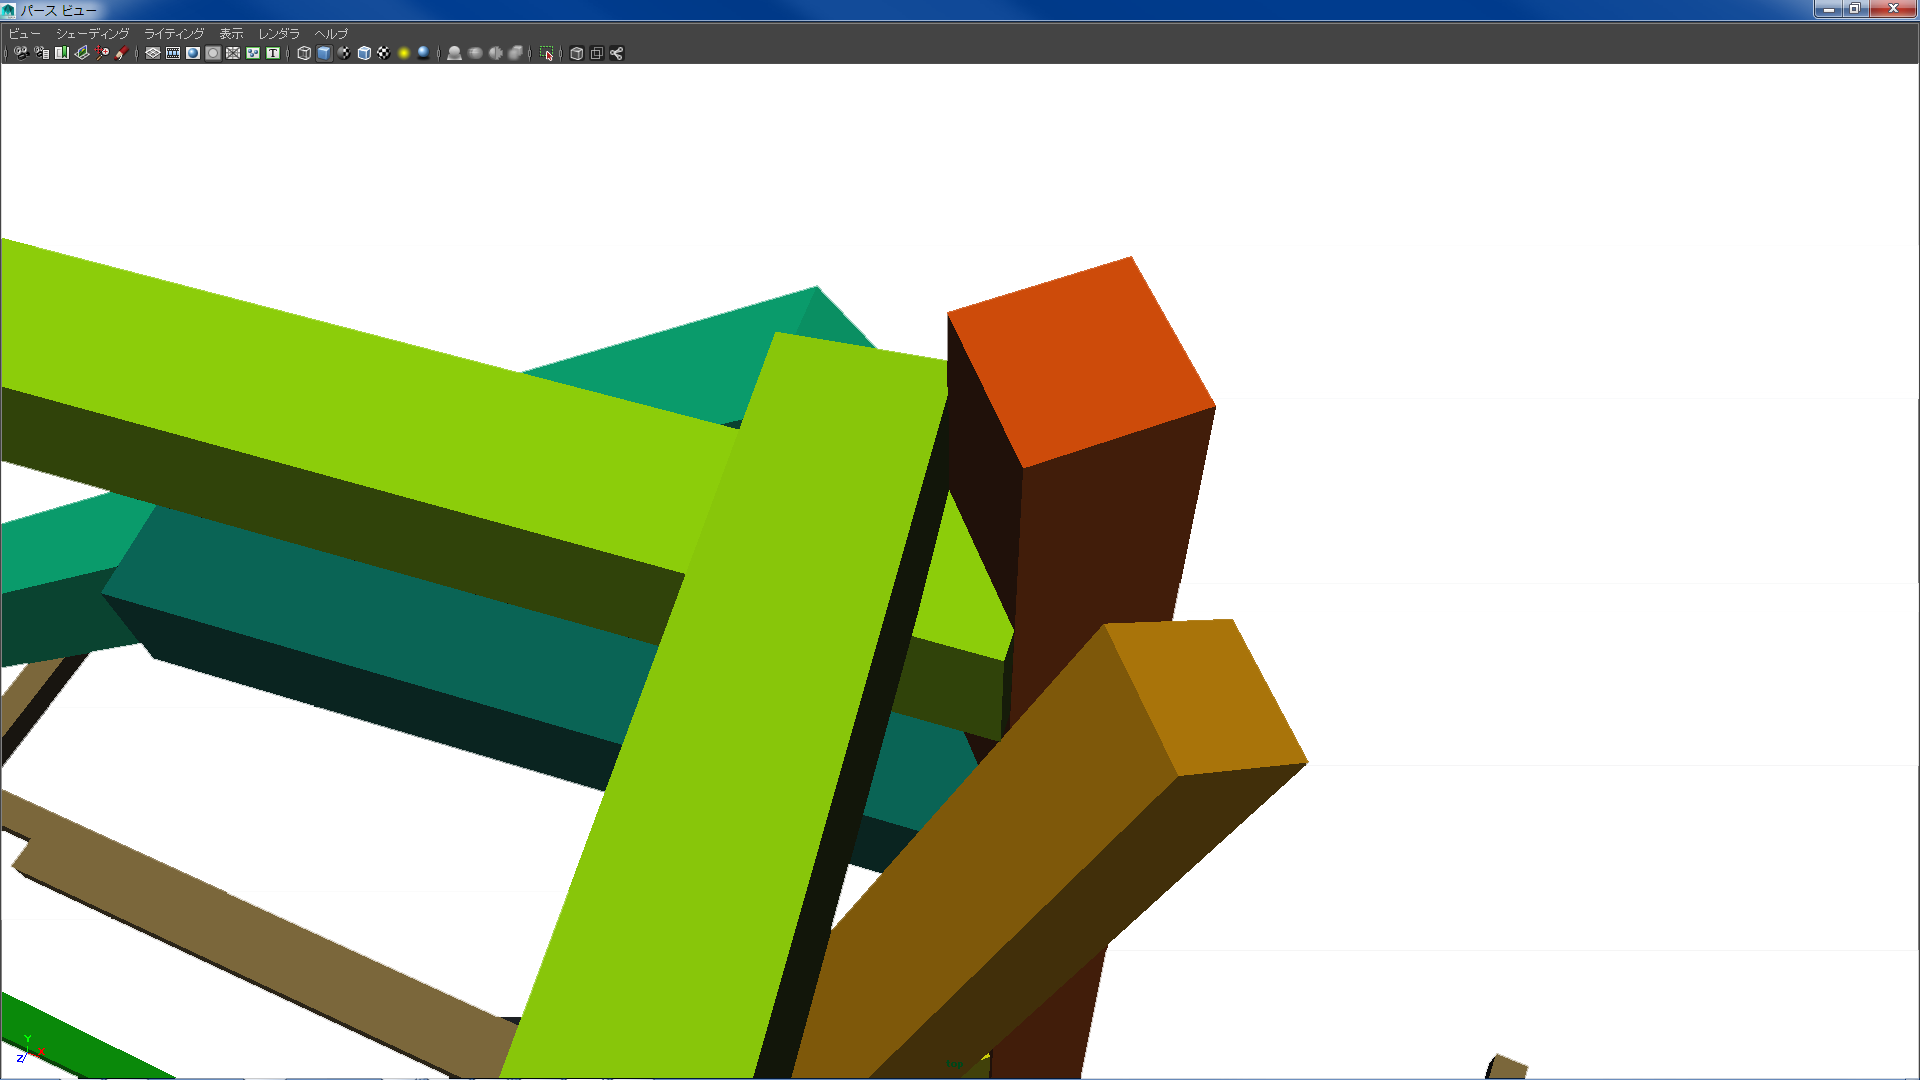Click the ヘルプ menu button
This screenshot has width=1920, height=1080.
point(331,33)
